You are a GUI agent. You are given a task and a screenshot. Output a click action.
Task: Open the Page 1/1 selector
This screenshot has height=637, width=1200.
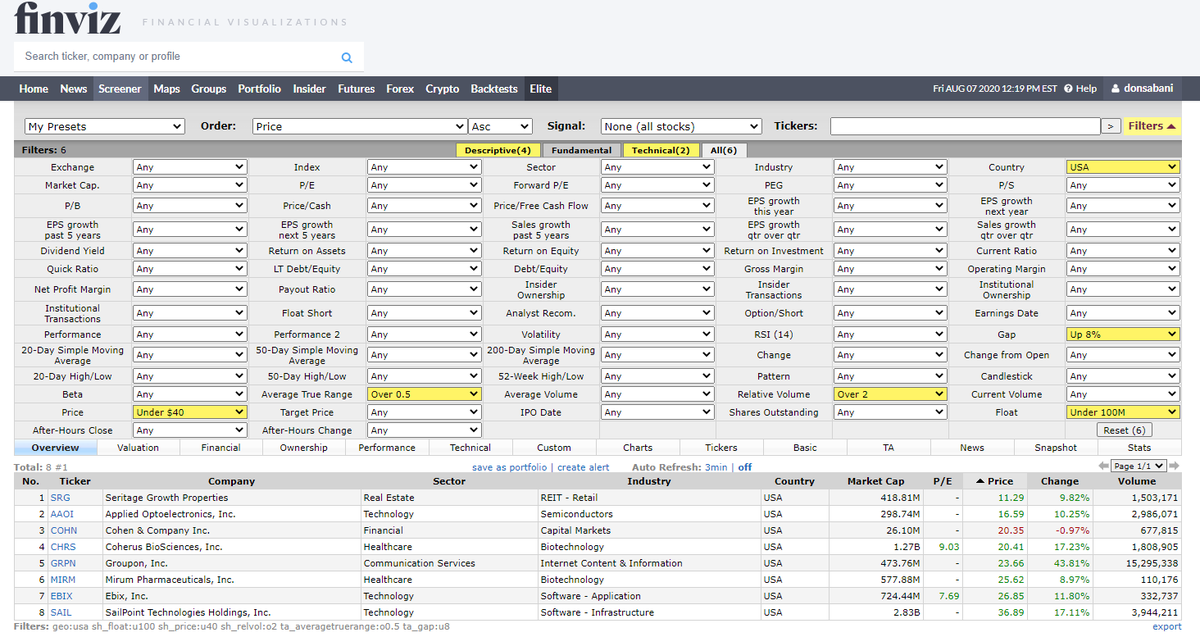point(1140,466)
